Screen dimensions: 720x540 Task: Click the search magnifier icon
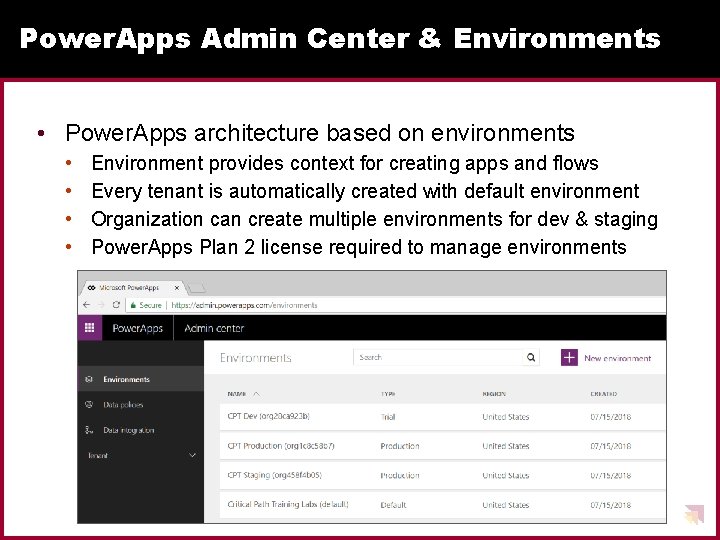[531, 357]
